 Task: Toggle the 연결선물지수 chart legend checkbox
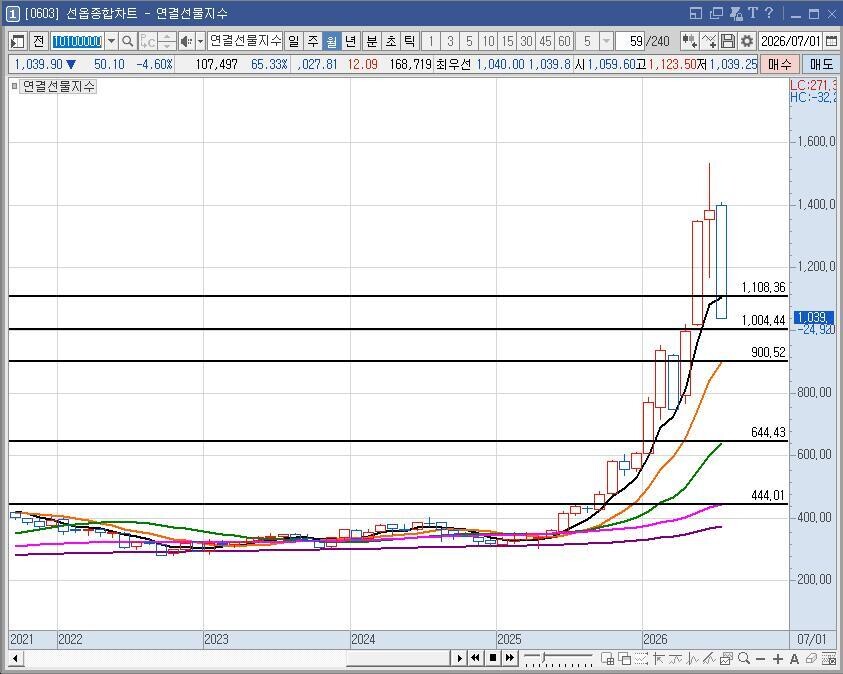[15, 86]
